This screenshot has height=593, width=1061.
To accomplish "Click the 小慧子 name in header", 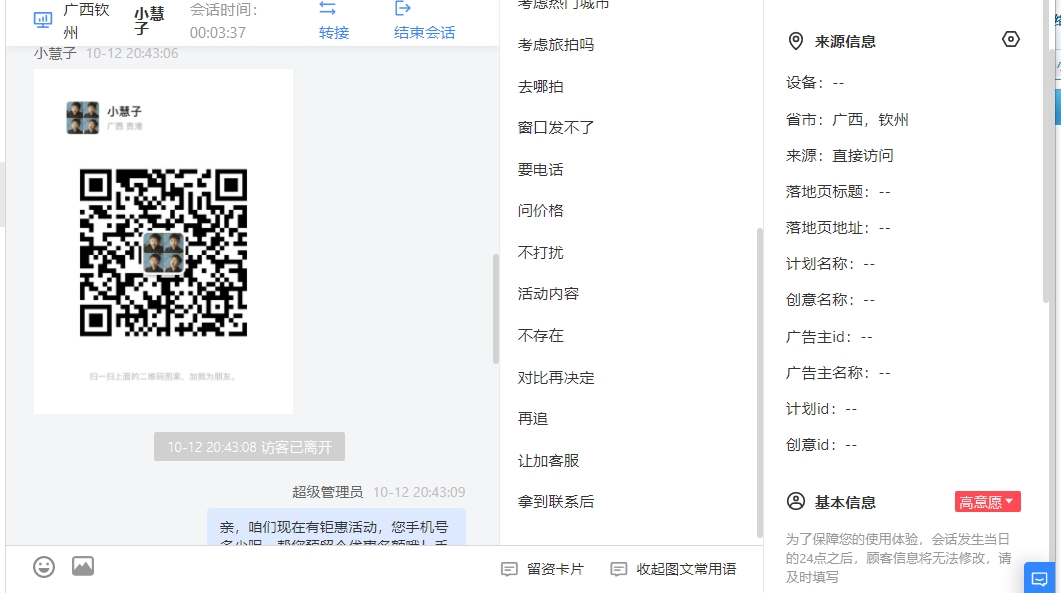I will pos(149,21).
